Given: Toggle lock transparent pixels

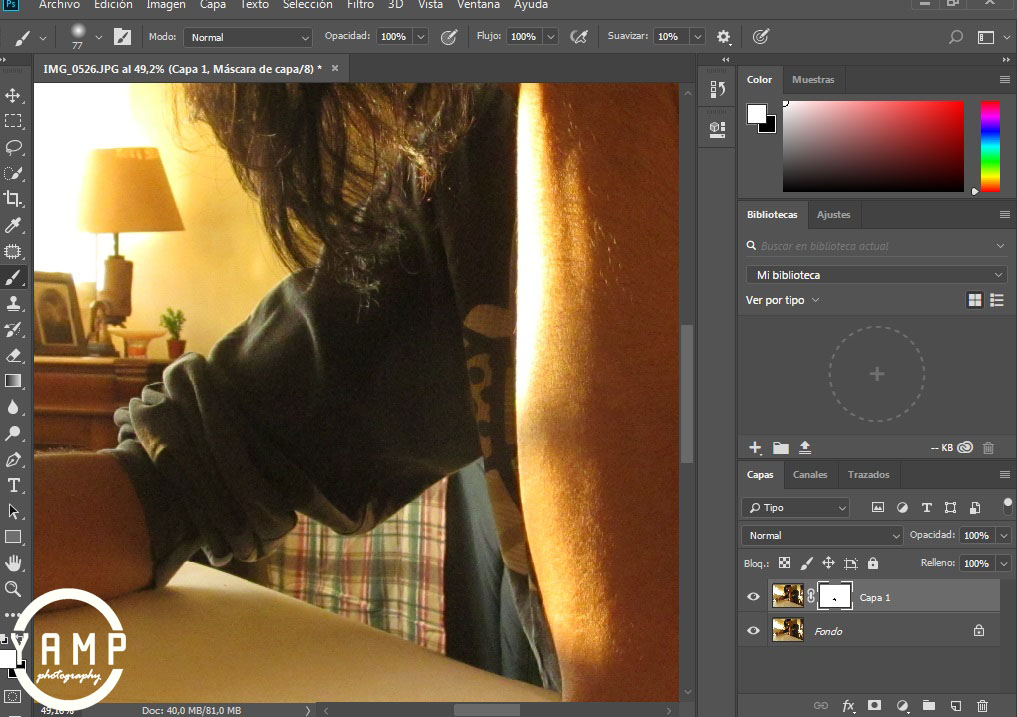Looking at the screenshot, I should click(x=785, y=563).
